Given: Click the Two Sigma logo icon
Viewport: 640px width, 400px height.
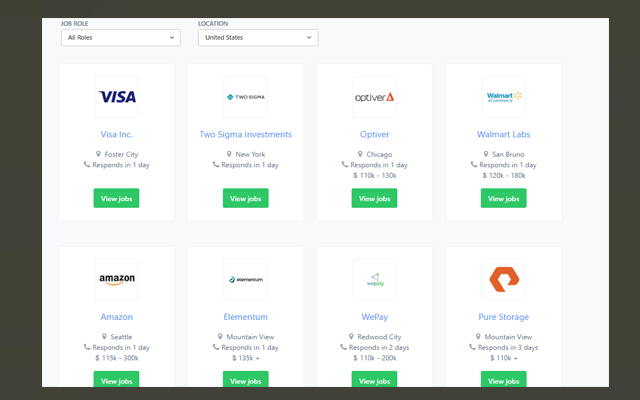Looking at the screenshot, I should (x=245, y=97).
